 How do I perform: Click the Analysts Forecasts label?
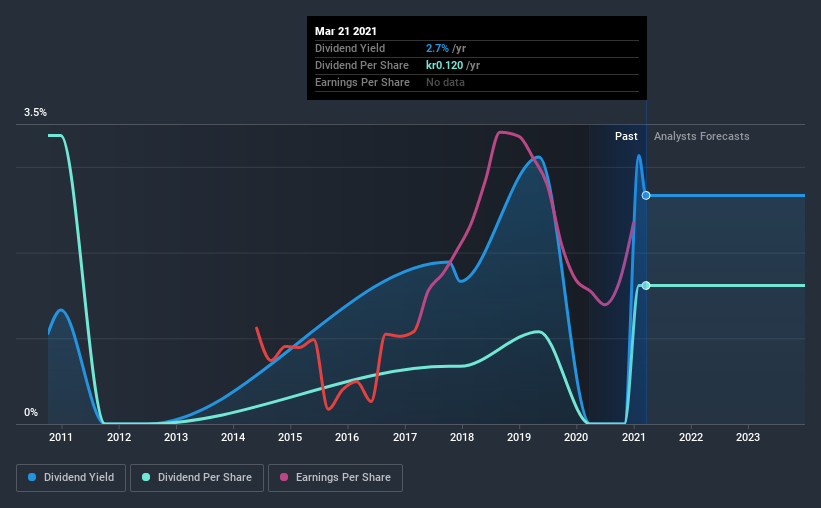(702, 136)
